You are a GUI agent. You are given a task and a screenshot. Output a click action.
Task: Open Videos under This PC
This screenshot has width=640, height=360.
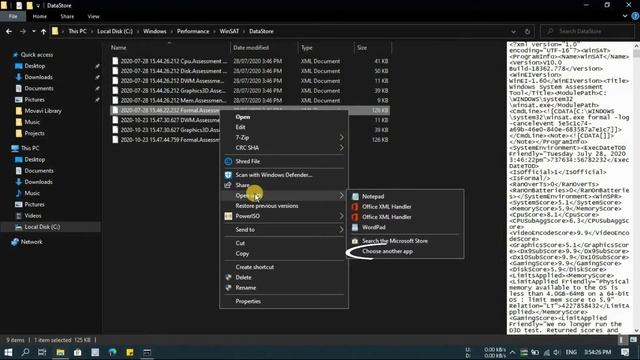33,216
